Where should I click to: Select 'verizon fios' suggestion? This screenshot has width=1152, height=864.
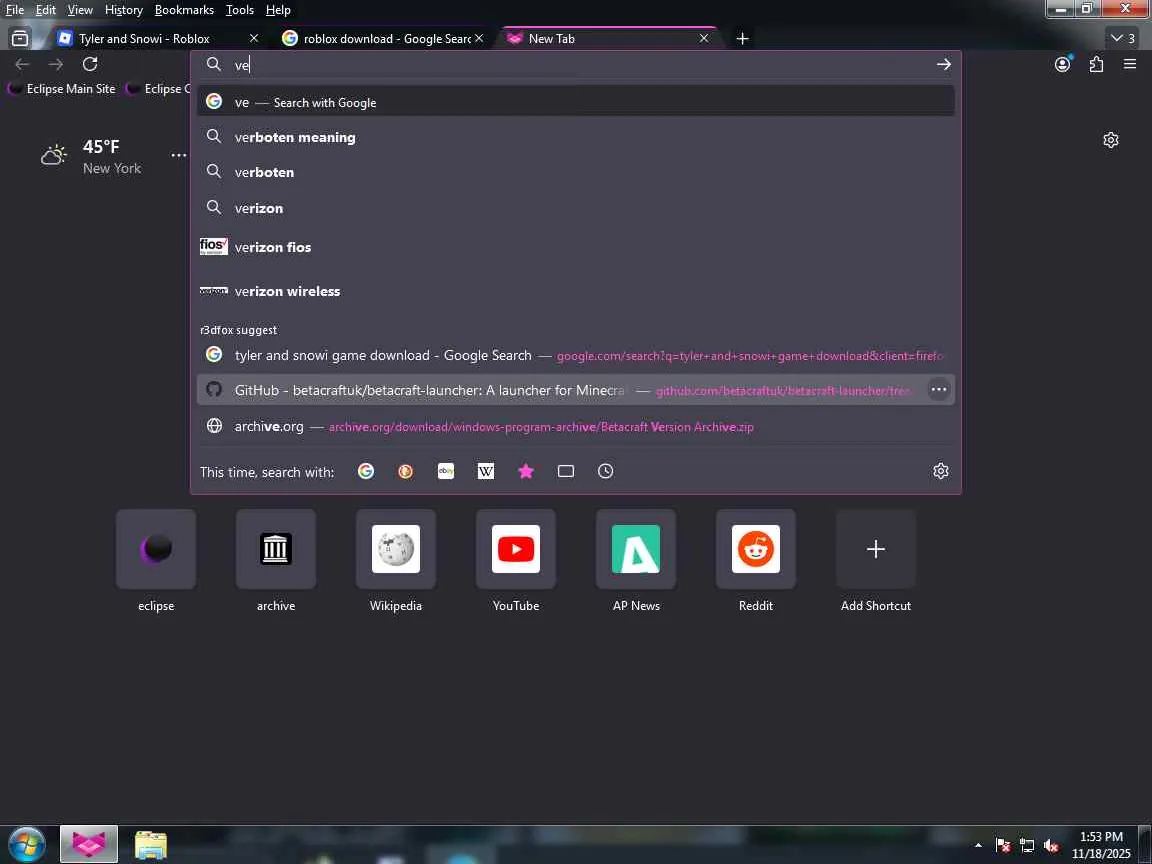click(x=576, y=247)
